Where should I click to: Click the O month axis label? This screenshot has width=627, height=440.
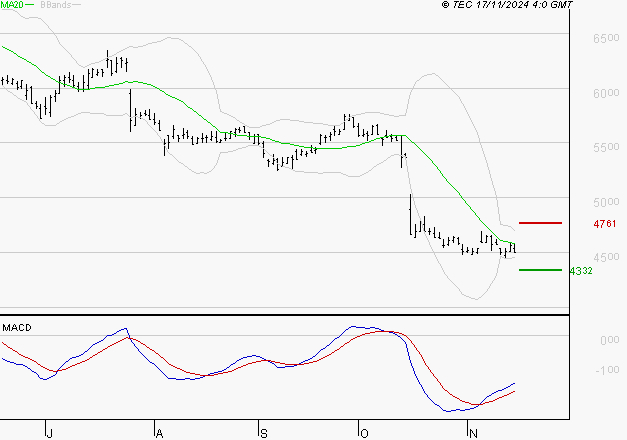point(364,434)
